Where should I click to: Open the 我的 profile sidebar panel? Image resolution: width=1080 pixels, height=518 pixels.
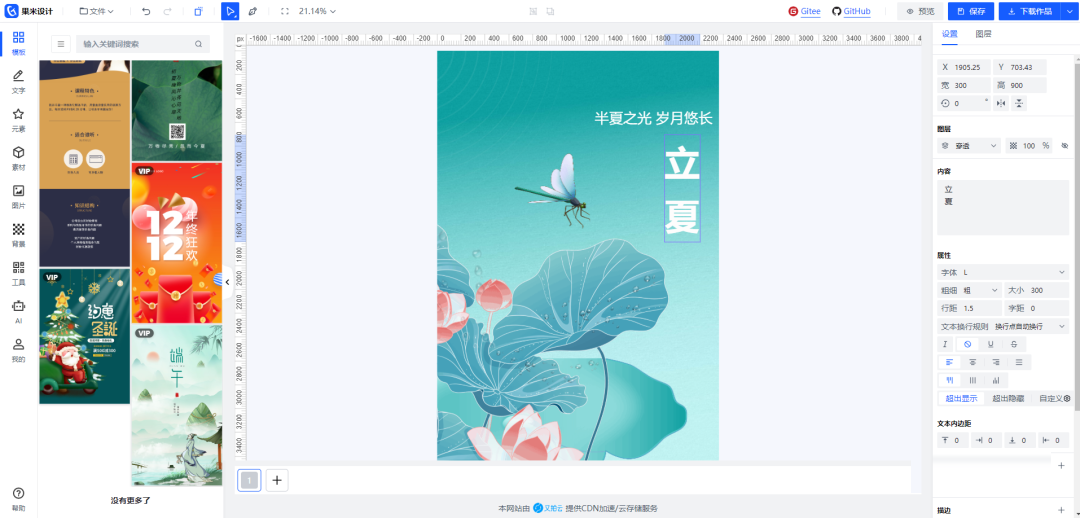click(x=19, y=351)
